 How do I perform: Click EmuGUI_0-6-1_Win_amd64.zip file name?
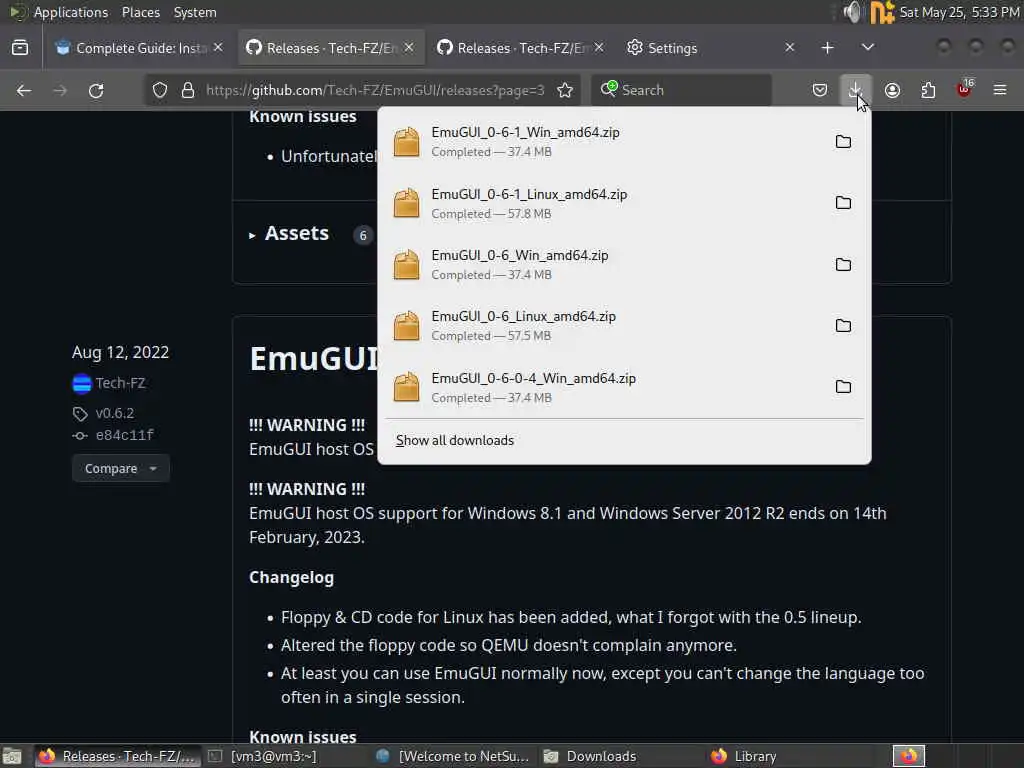[x=526, y=132]
